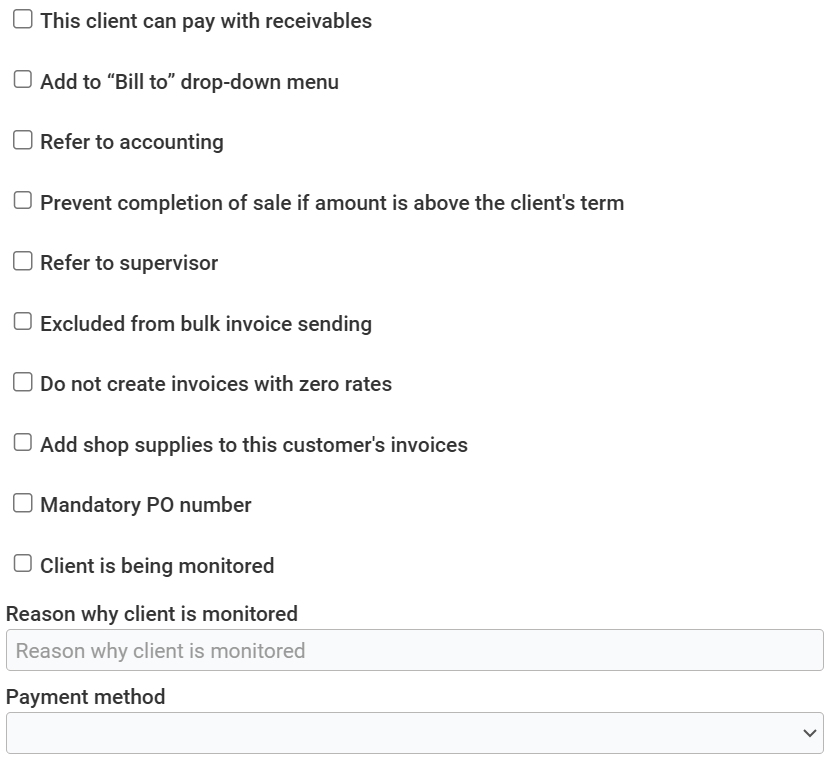Enable 'This client can pay with receivables' checkbox
The height and width of the screenshot is (763, 830).
[22, 20]
